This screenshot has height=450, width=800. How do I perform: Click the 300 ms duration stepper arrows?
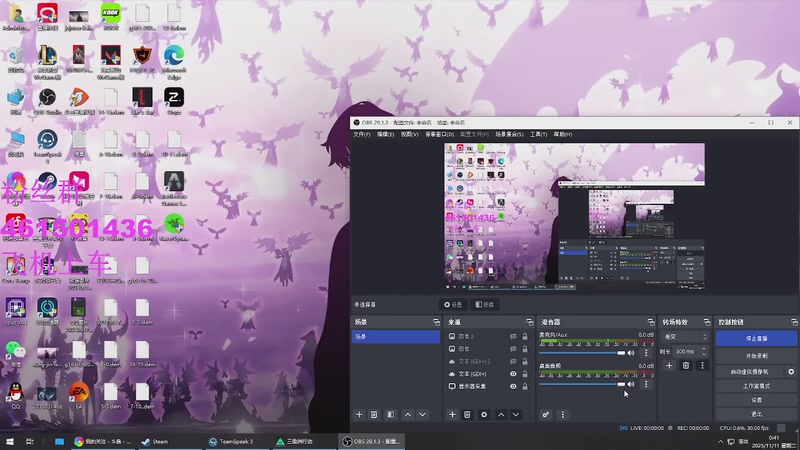pyautogui.click(x=704, y=352)
